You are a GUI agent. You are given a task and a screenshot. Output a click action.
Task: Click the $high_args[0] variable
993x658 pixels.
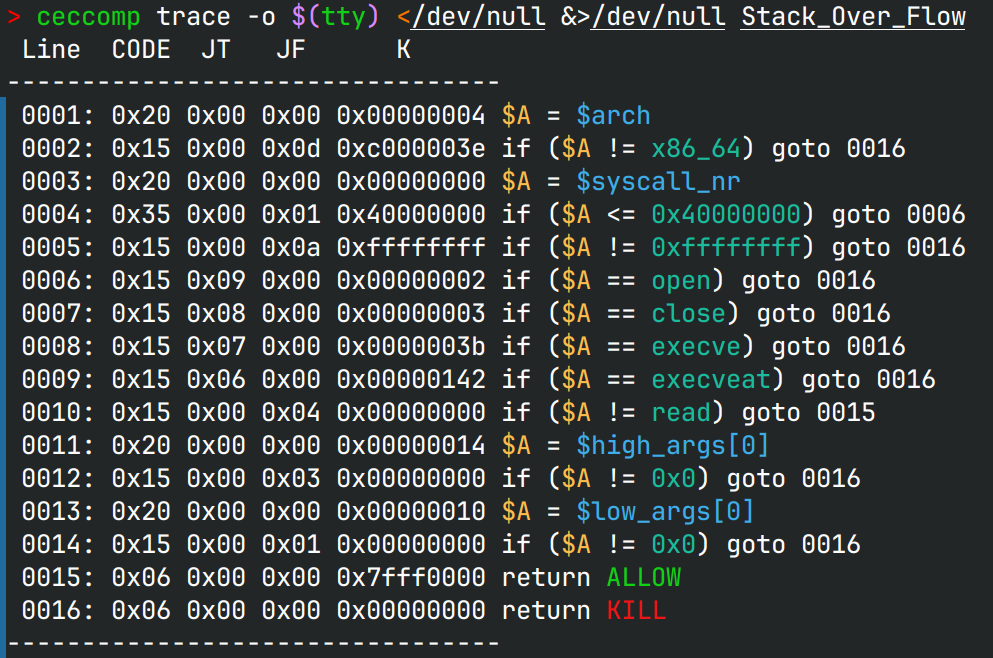point(673,446)
